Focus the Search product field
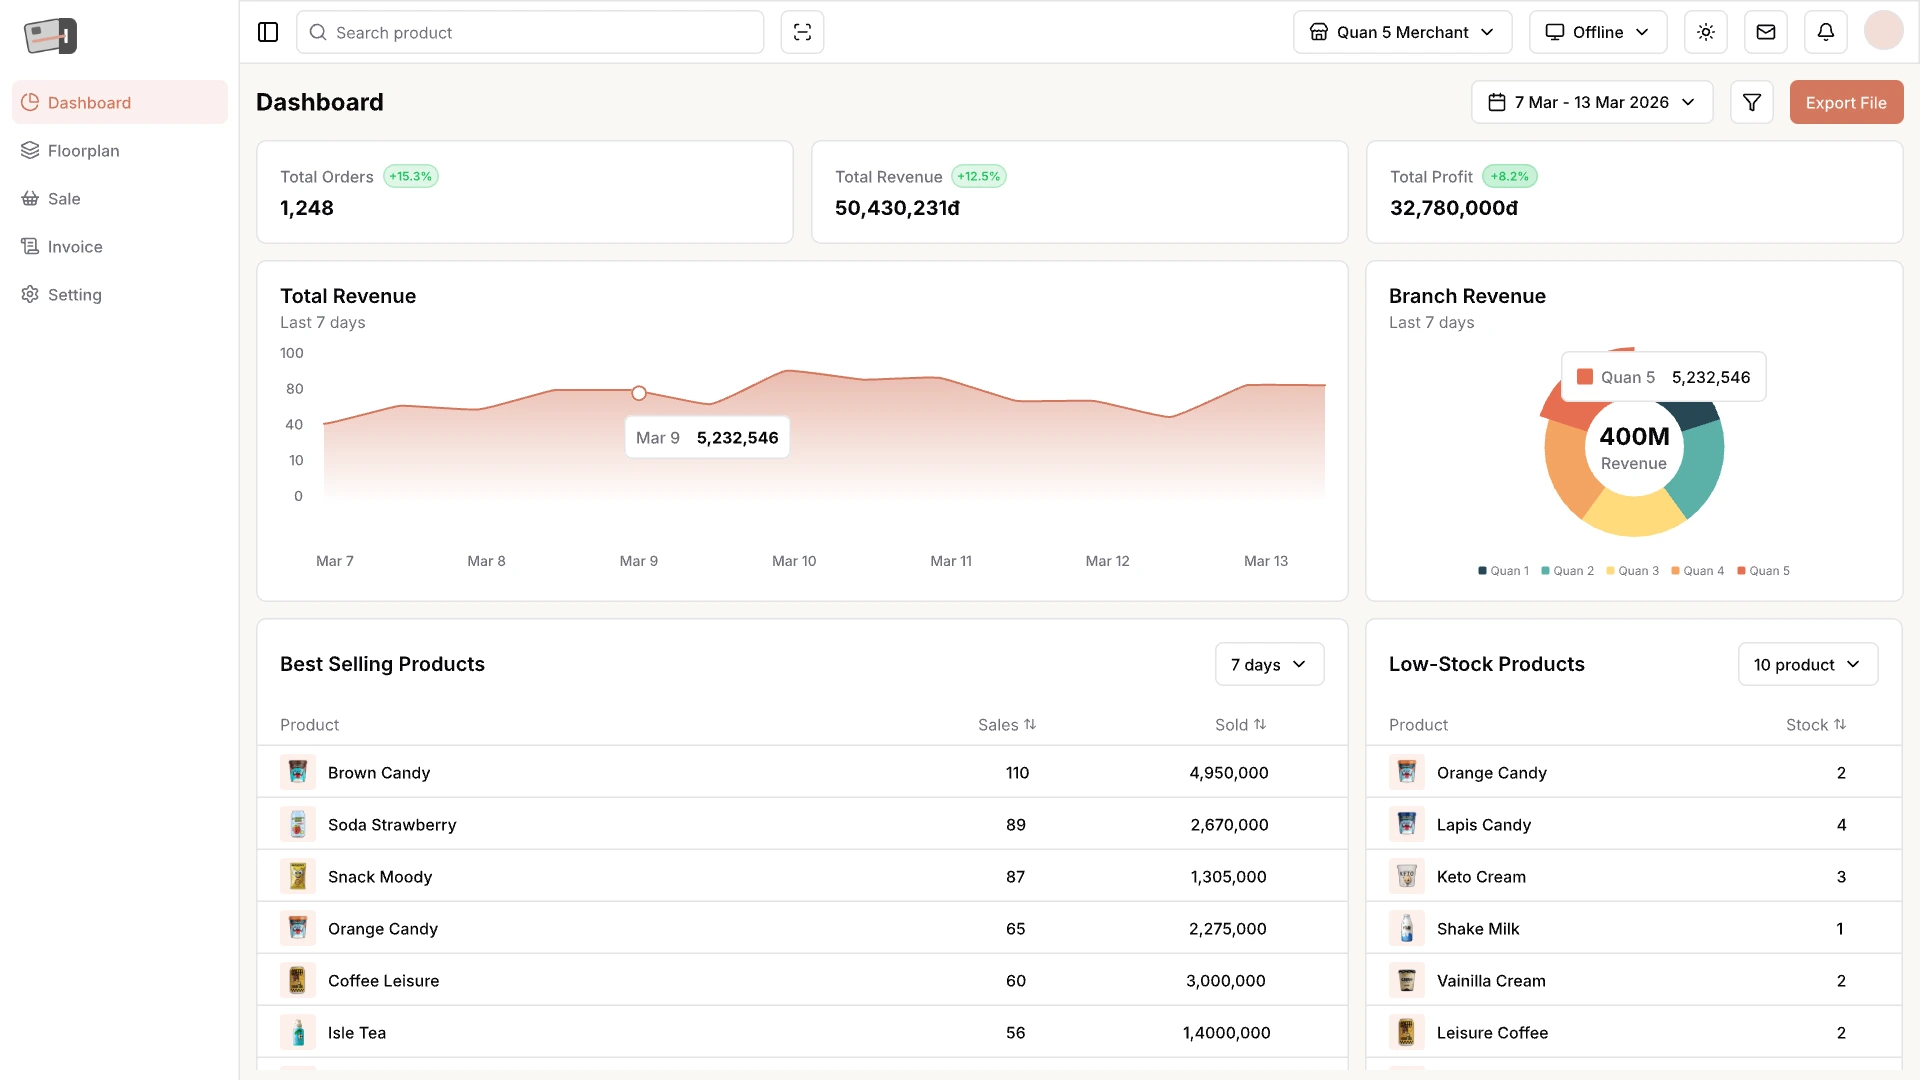This screenshot has width=1920, height=1080. click(x=530, y=32)
